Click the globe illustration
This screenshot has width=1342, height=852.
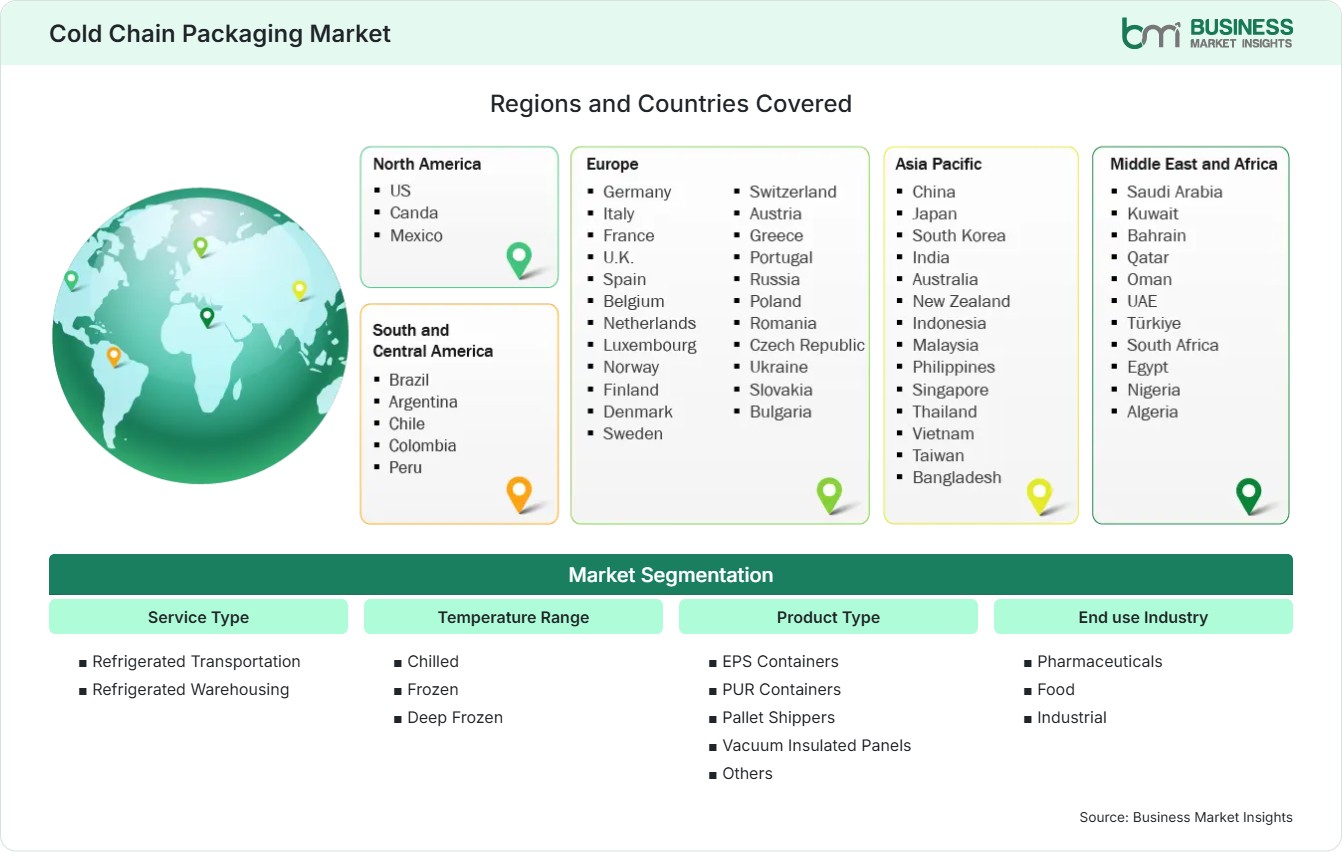click(x=200, y=336)
